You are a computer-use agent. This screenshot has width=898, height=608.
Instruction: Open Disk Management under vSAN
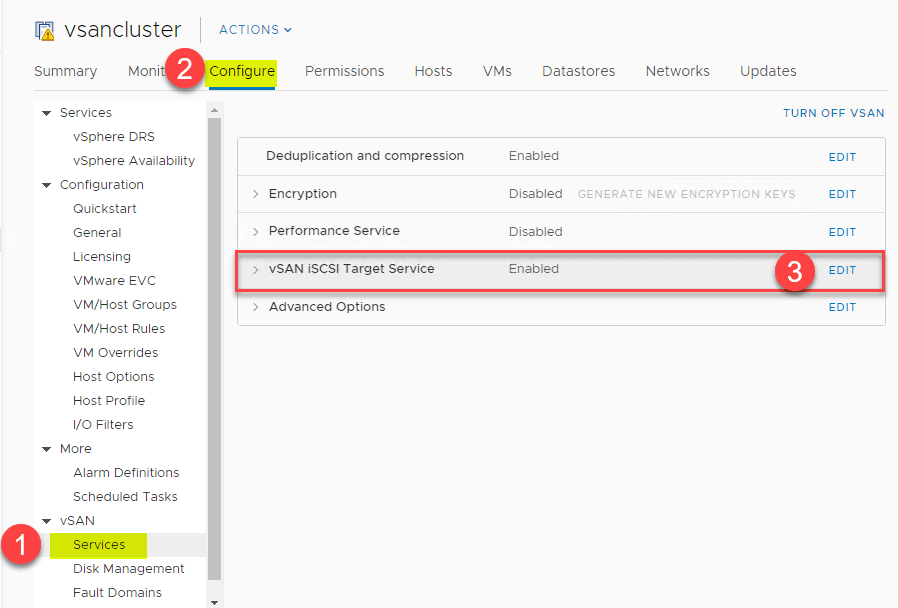(128, 569)
